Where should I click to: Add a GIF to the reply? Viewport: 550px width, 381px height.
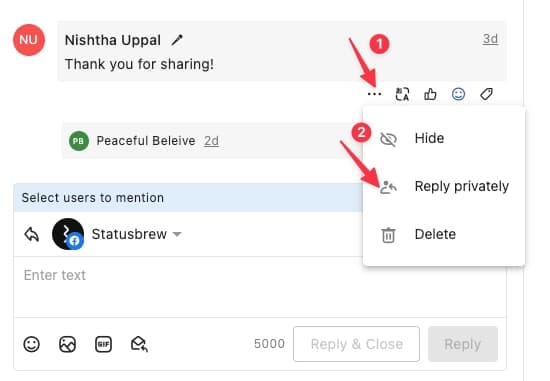(103, 344)
